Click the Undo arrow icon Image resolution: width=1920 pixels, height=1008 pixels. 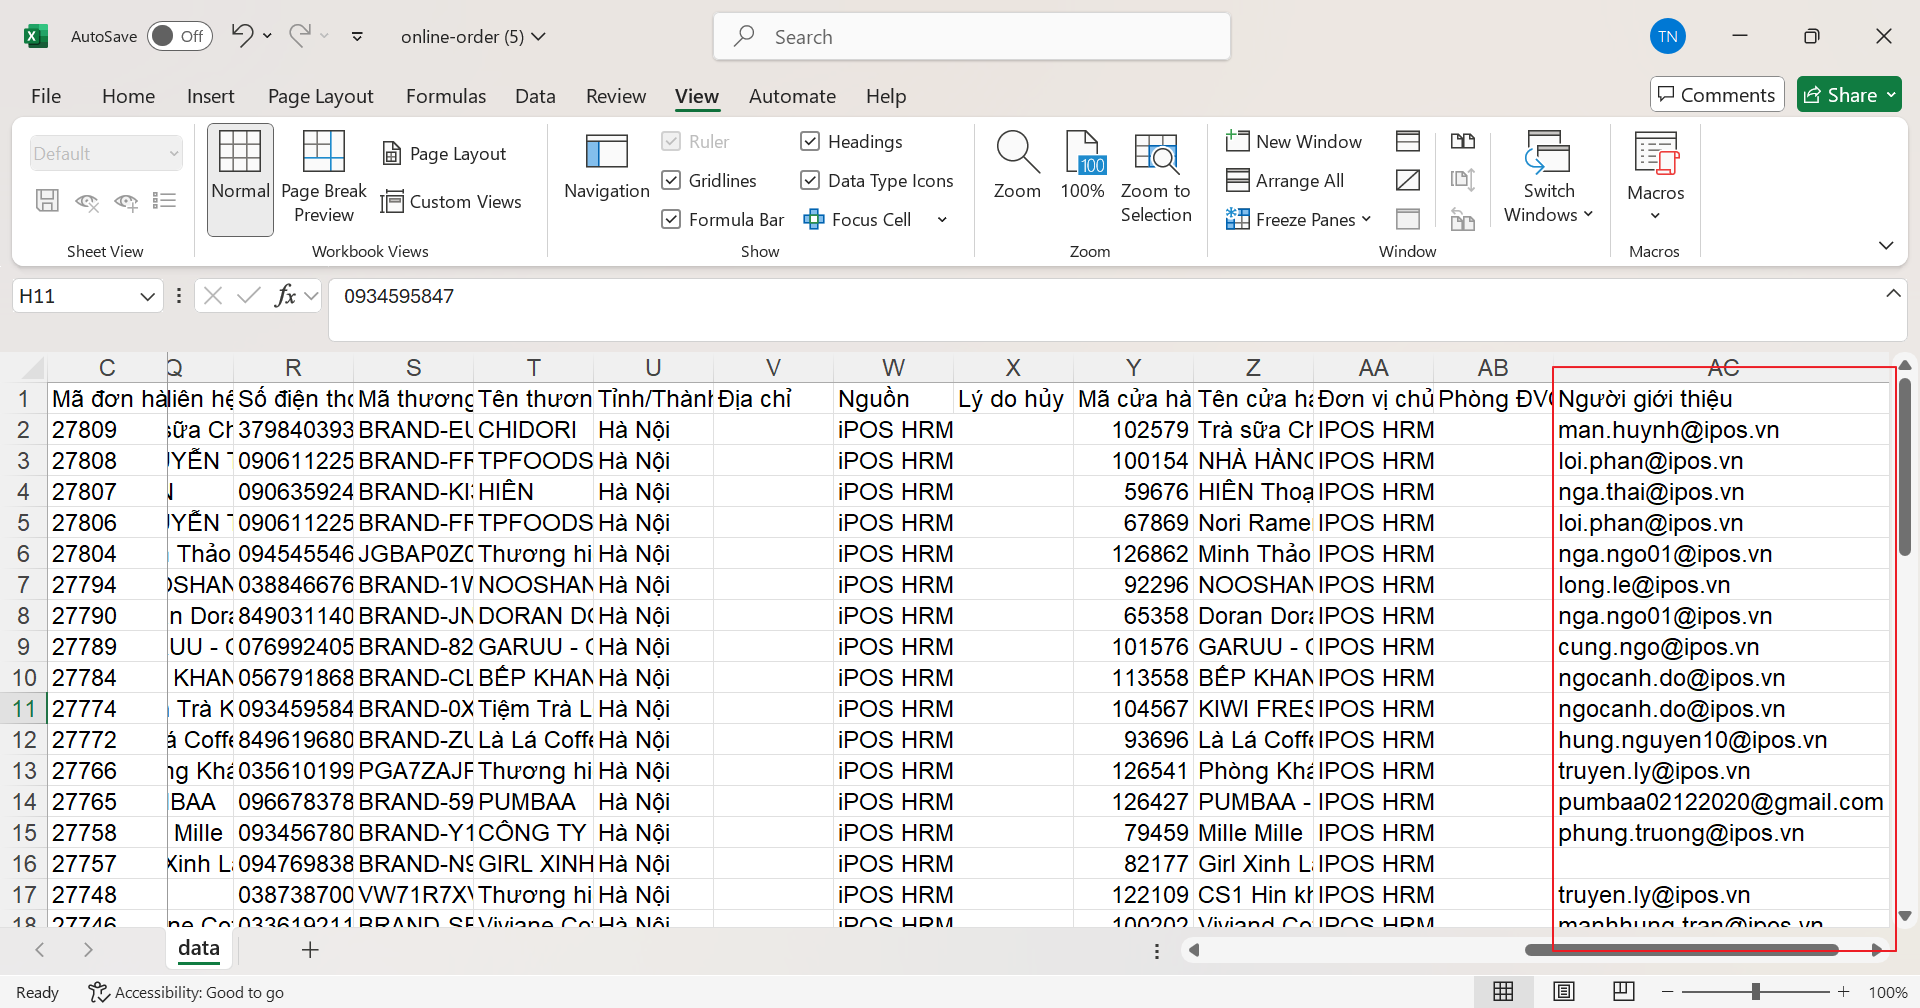coord(241,36)
